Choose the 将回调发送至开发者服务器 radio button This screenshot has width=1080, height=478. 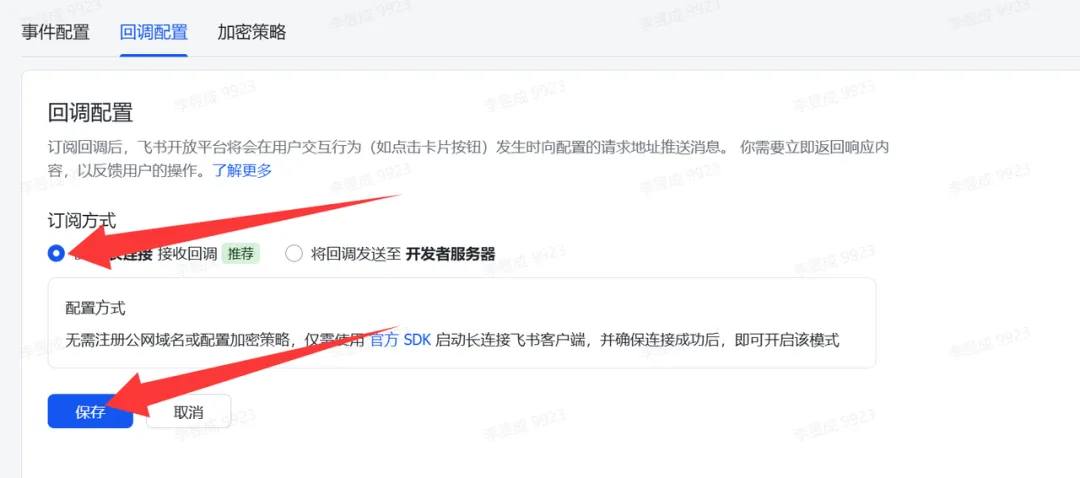coord(294,253)
